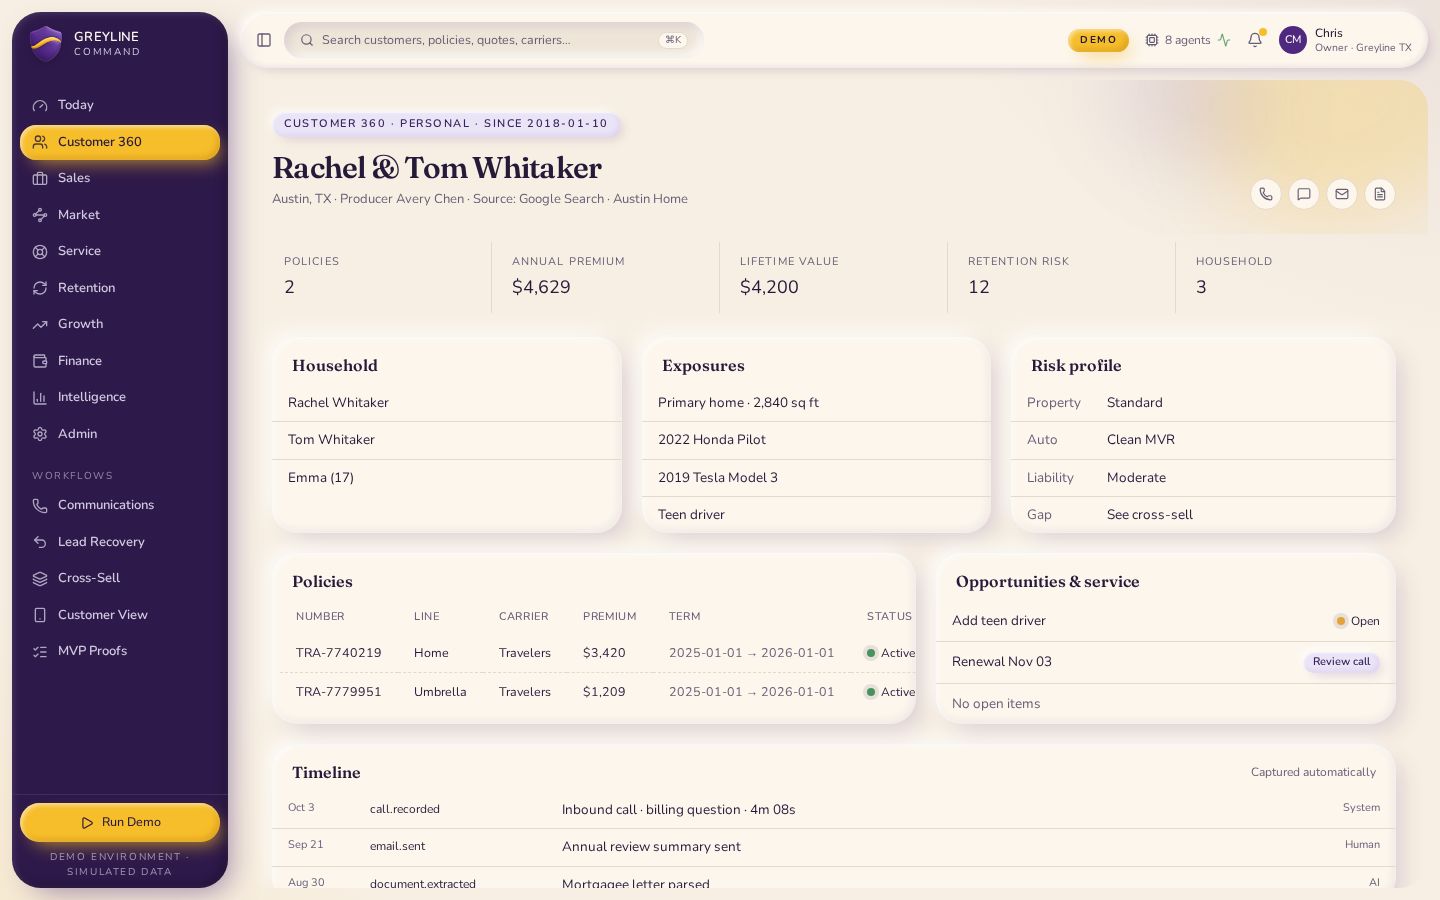Click the Review call button

(x=1341, y=662)
